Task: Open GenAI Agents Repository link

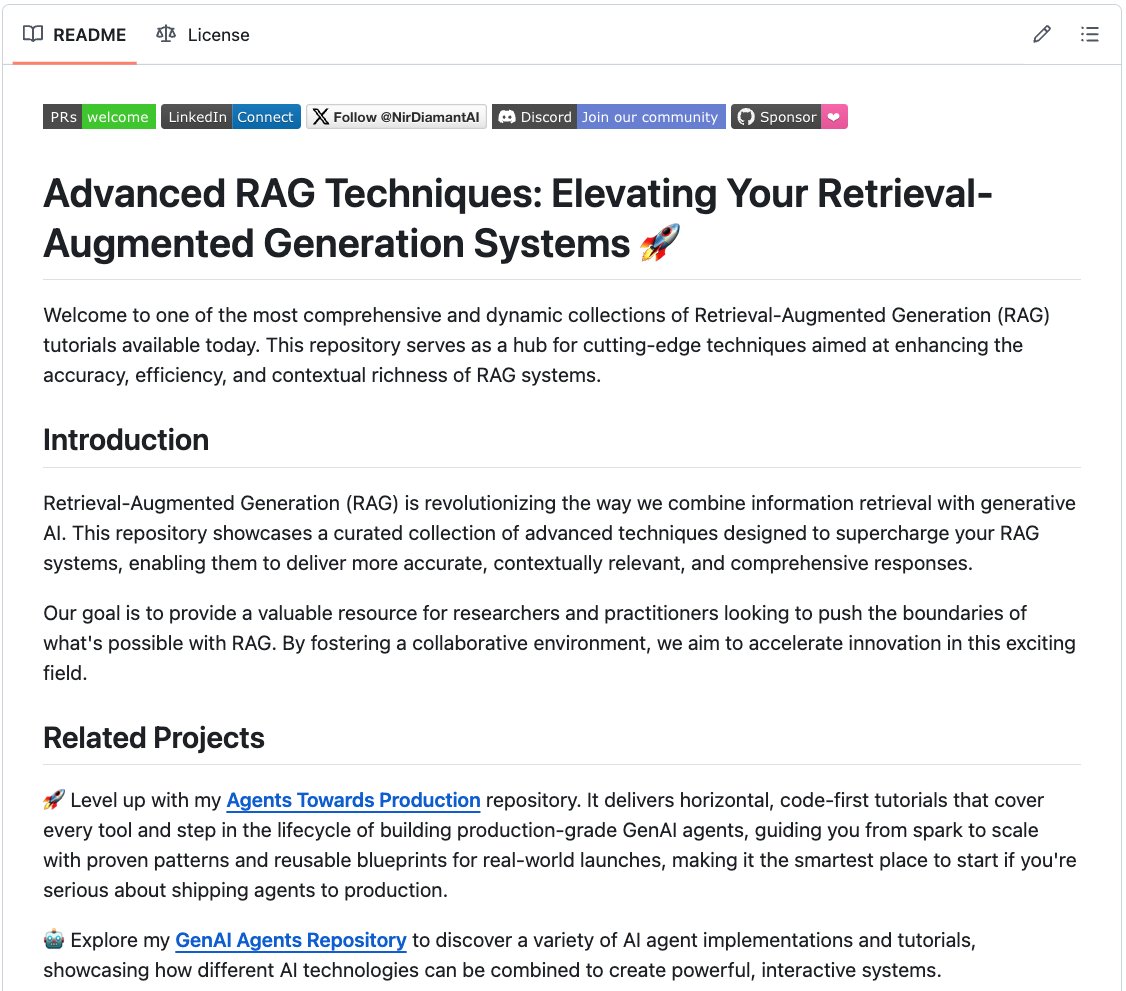Action: 291,940
